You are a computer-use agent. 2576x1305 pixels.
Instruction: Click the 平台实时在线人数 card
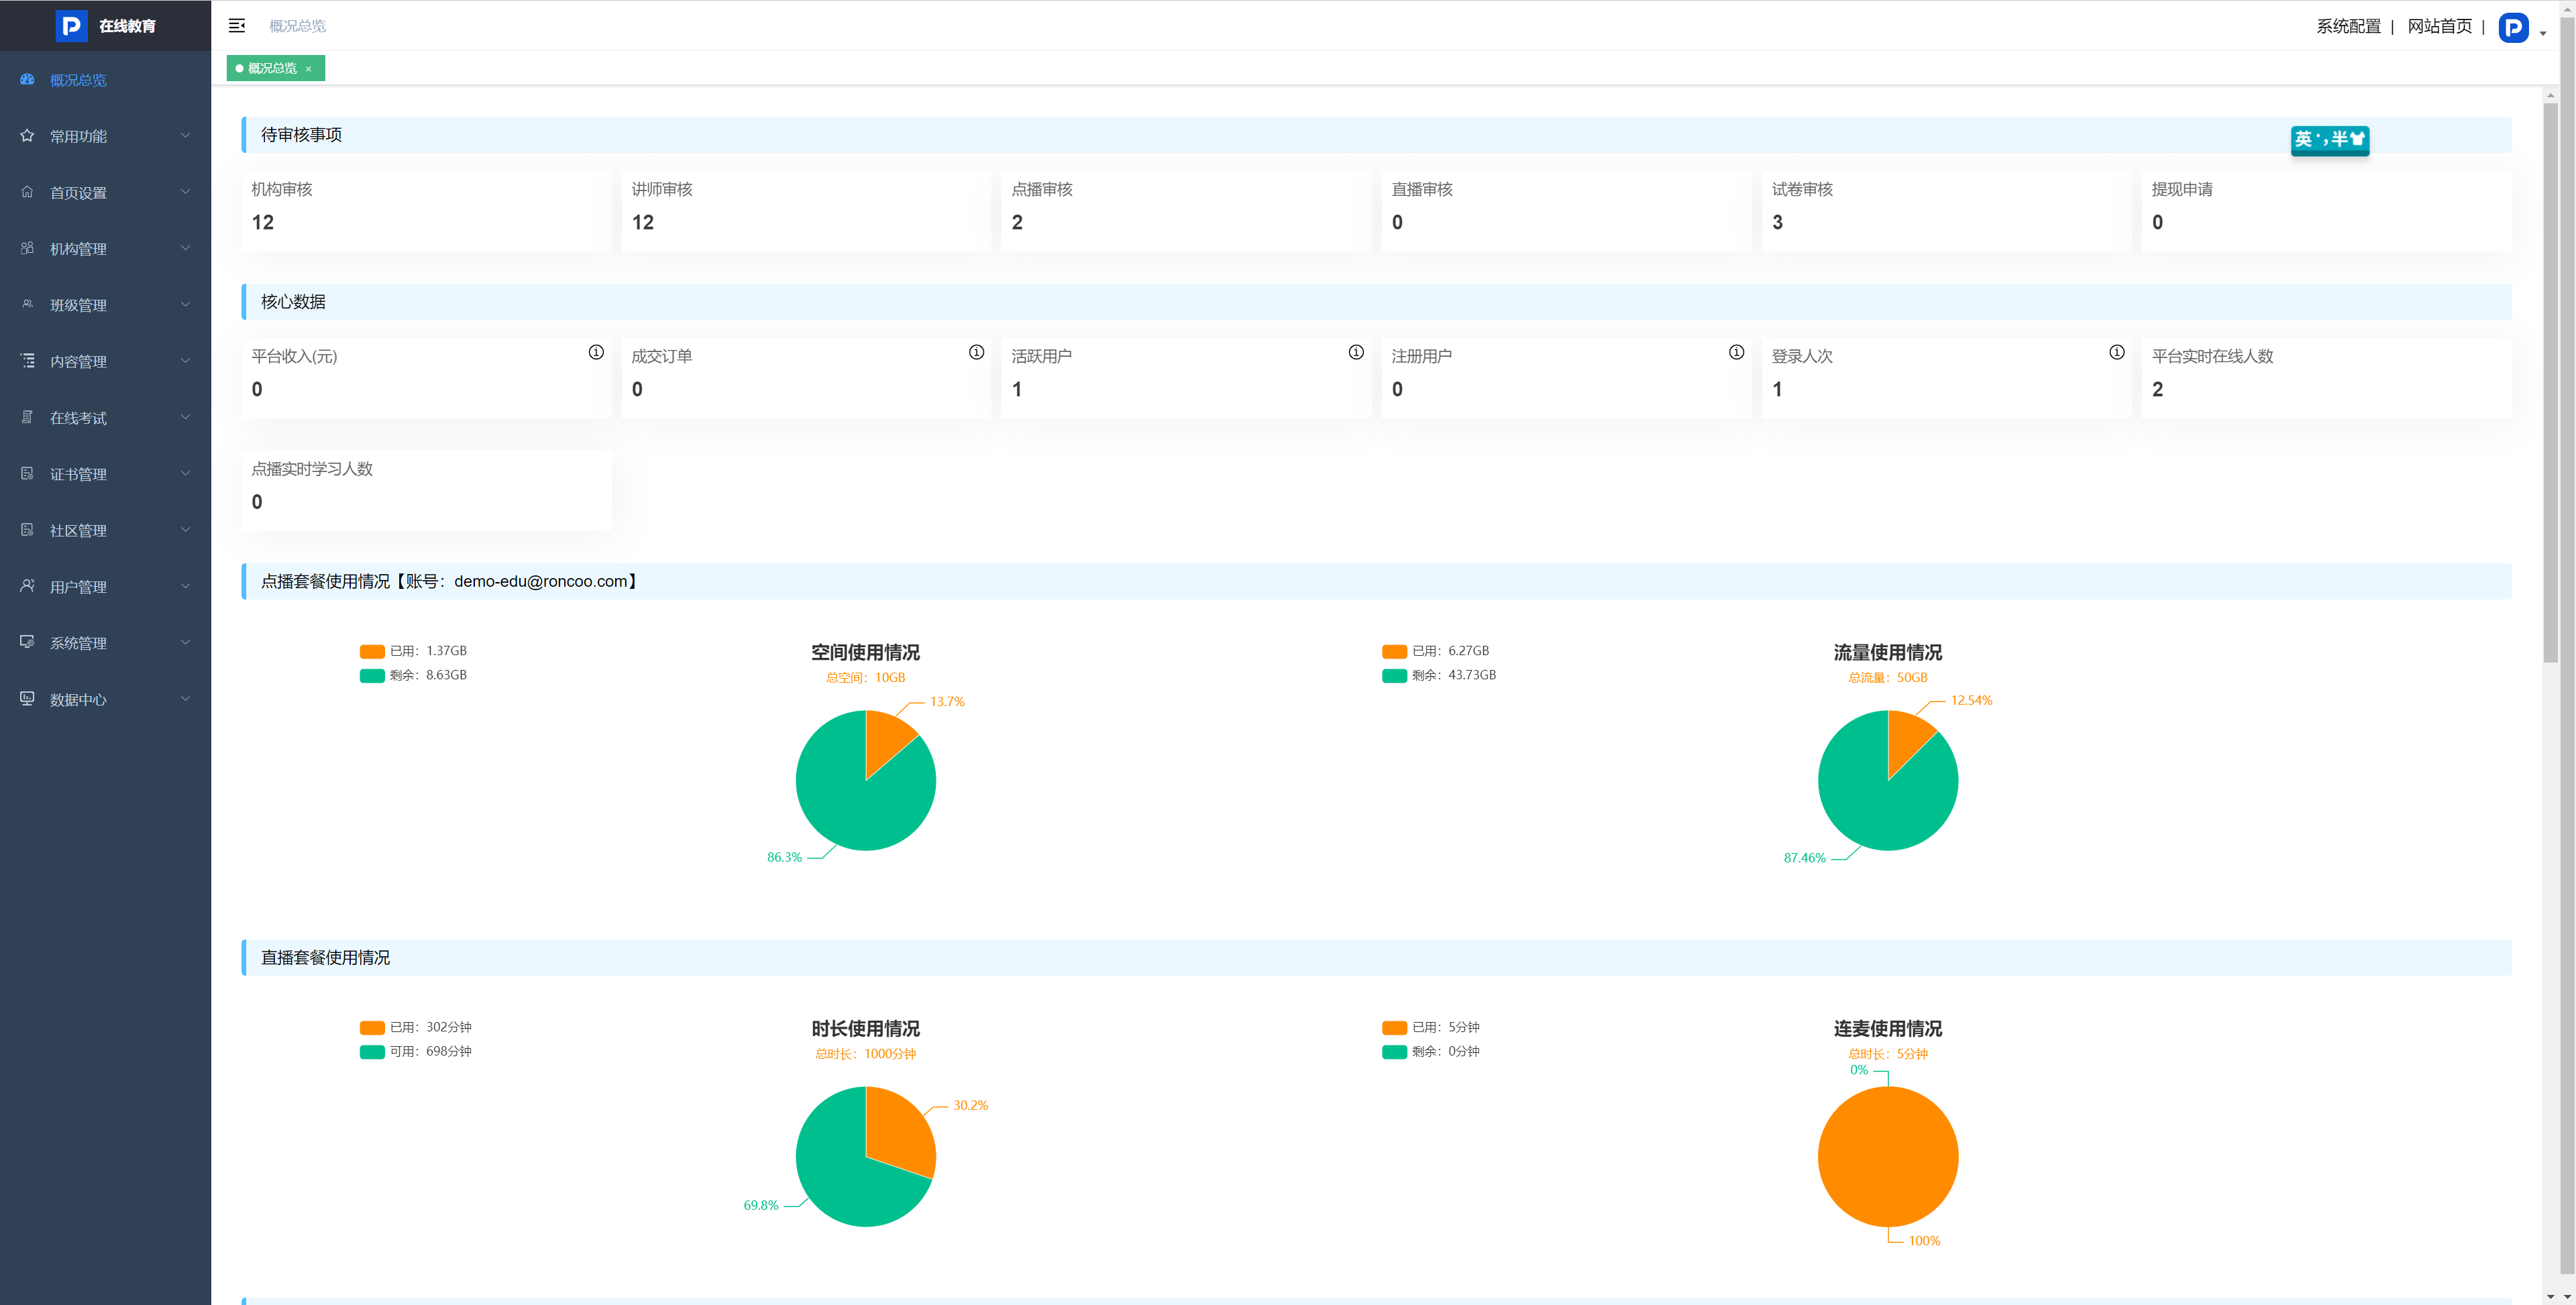coord(2326,377)
